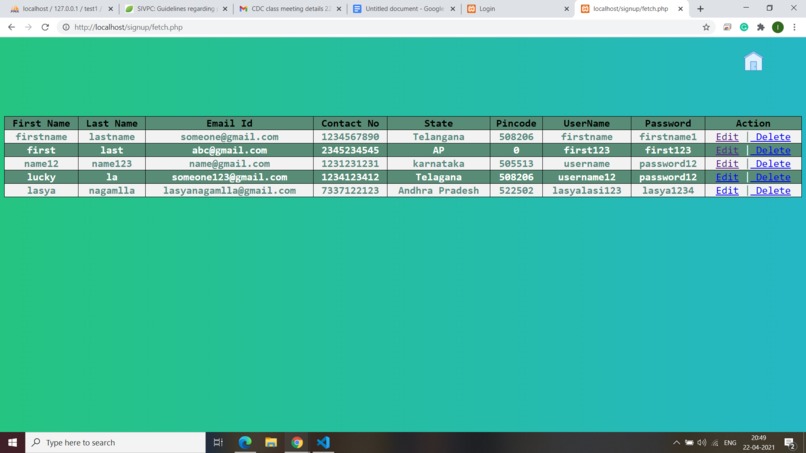
Task: Open the Chrome profile avatar
Action: pos(778,27)
